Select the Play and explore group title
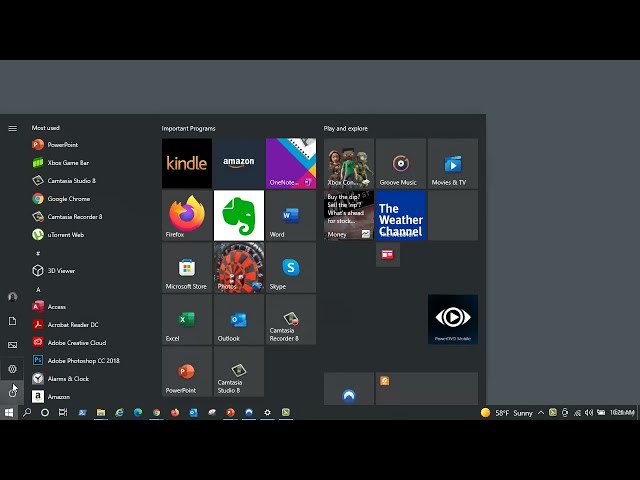The height and width of the screenshot is (480, 640). tap(346, 128)
